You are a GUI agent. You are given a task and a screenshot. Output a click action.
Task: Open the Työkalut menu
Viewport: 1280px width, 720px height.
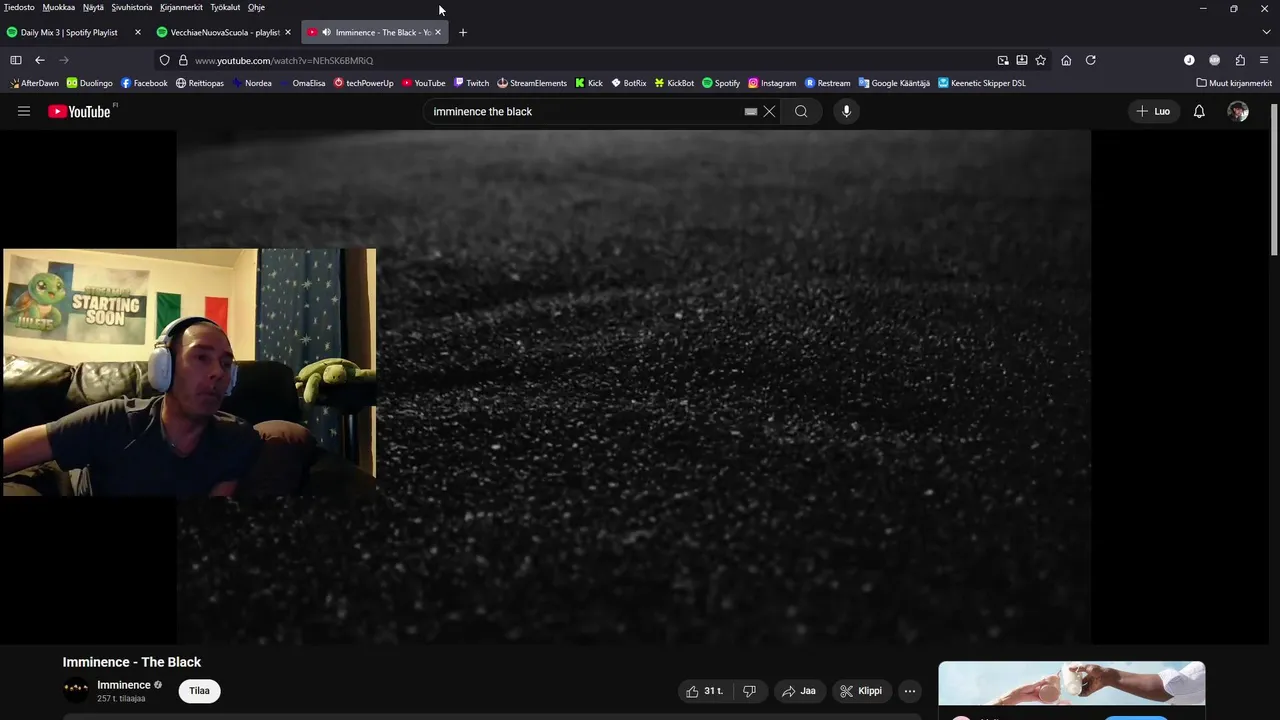[225, 7]
